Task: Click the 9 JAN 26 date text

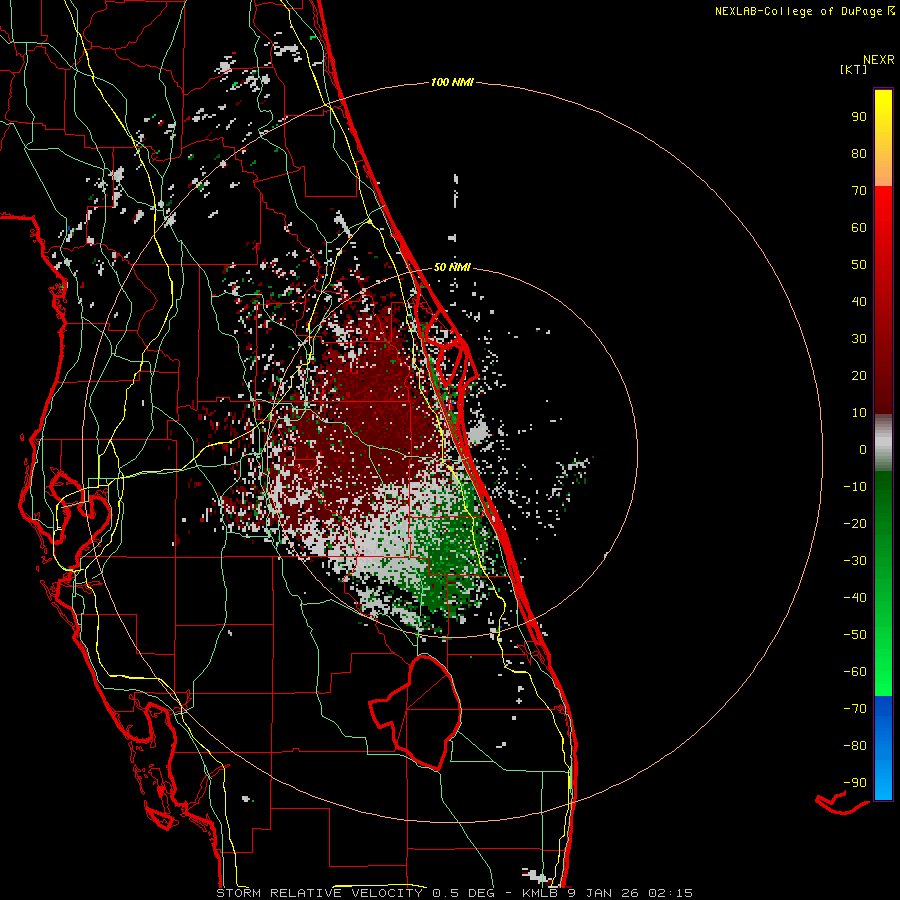Action: (x=603, y=893)
